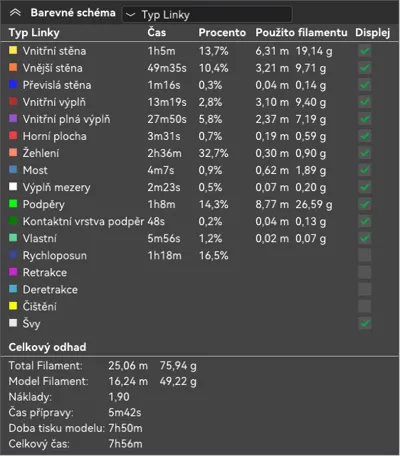Click the Displej column header
The image size is (400, 456).
point(372,33)
